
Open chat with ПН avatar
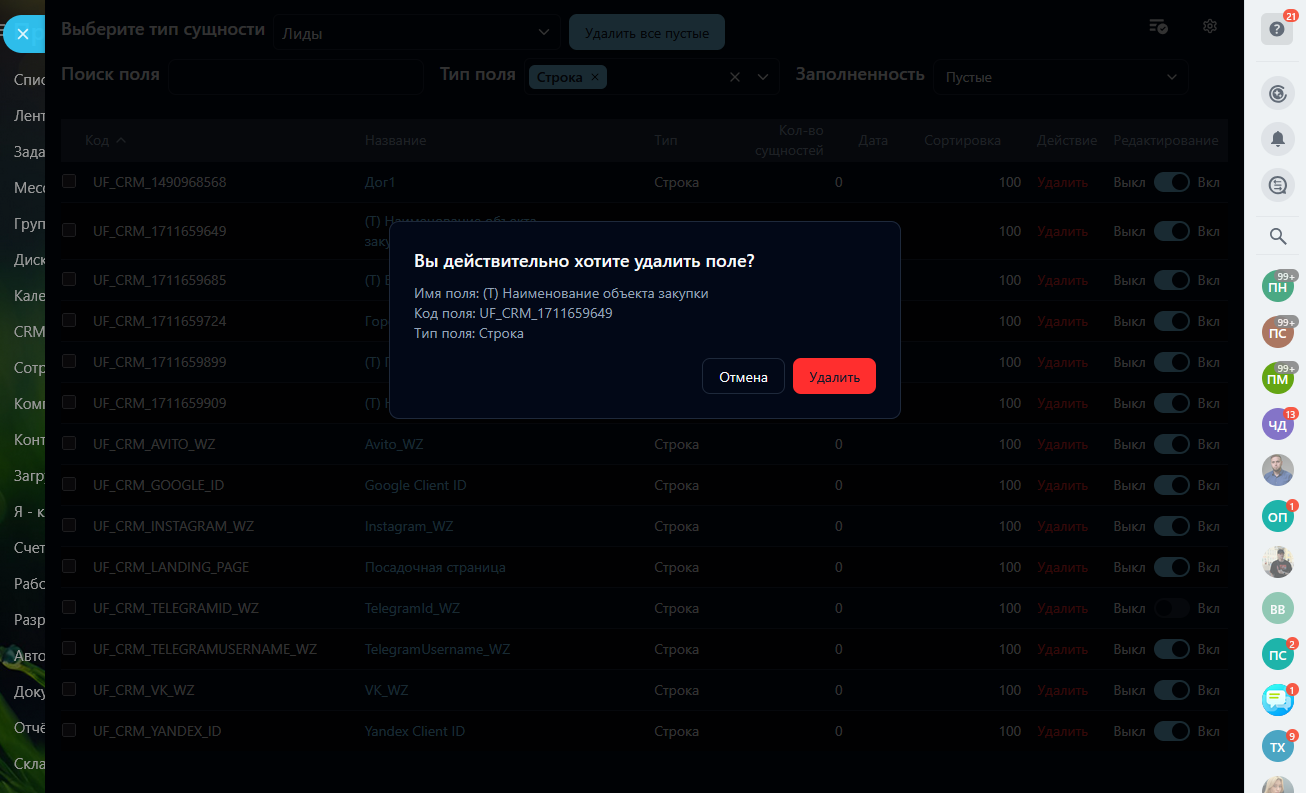(x=1277, y=287)
